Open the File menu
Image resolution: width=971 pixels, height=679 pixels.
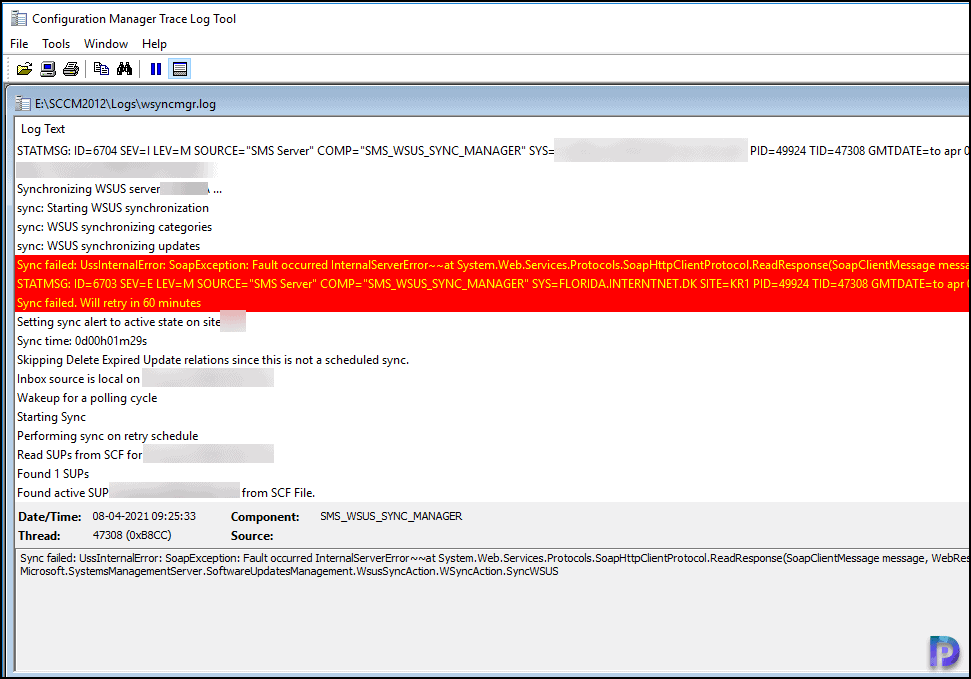click(x=19, y=44)
